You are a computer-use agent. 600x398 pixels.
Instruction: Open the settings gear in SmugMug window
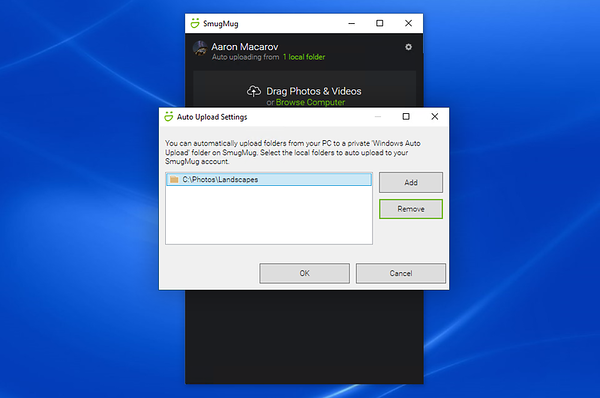[408, 47]
